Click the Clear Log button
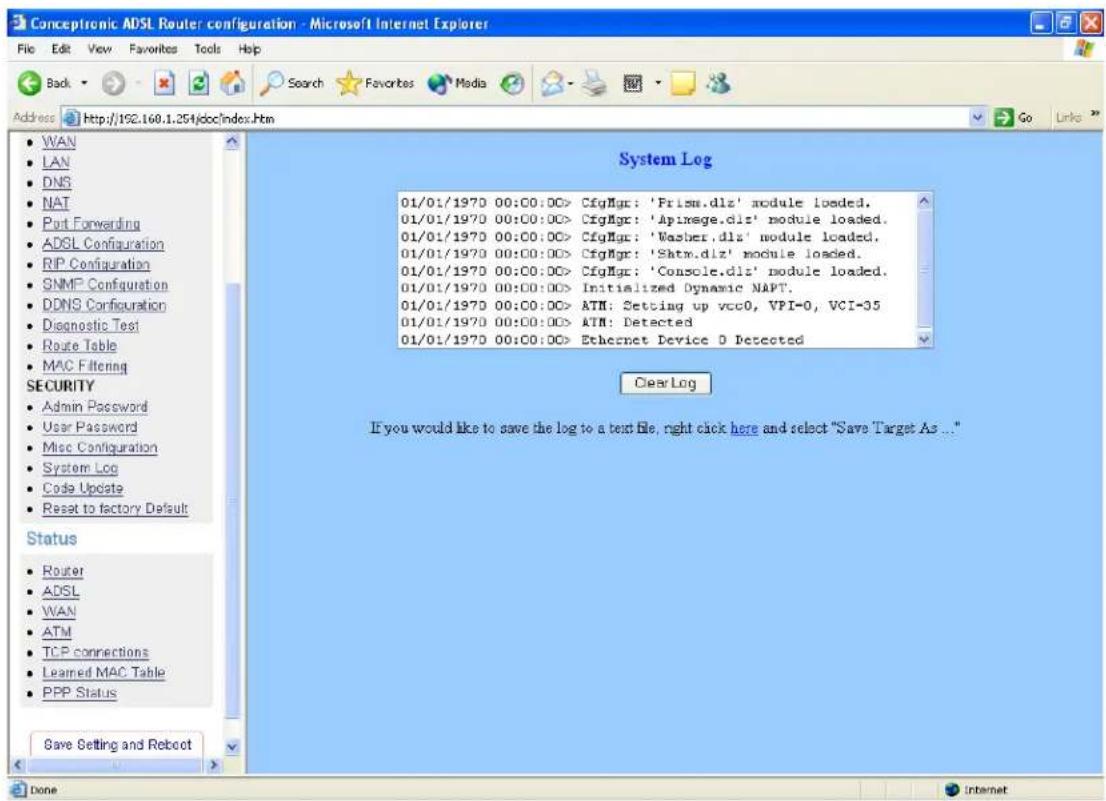Viewport: 1106px width, 801px height. point(665,383)
